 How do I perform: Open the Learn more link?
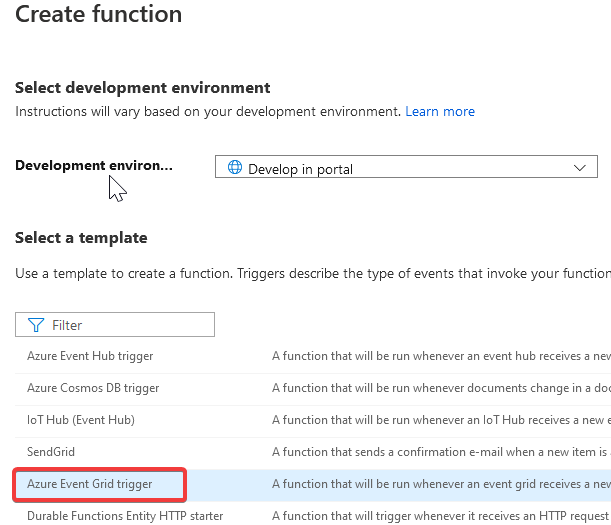coord(440,111)
